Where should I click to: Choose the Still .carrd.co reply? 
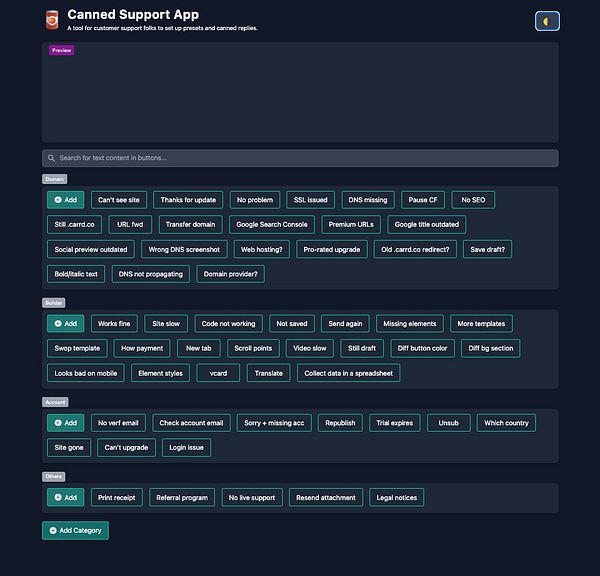(74, 224)
